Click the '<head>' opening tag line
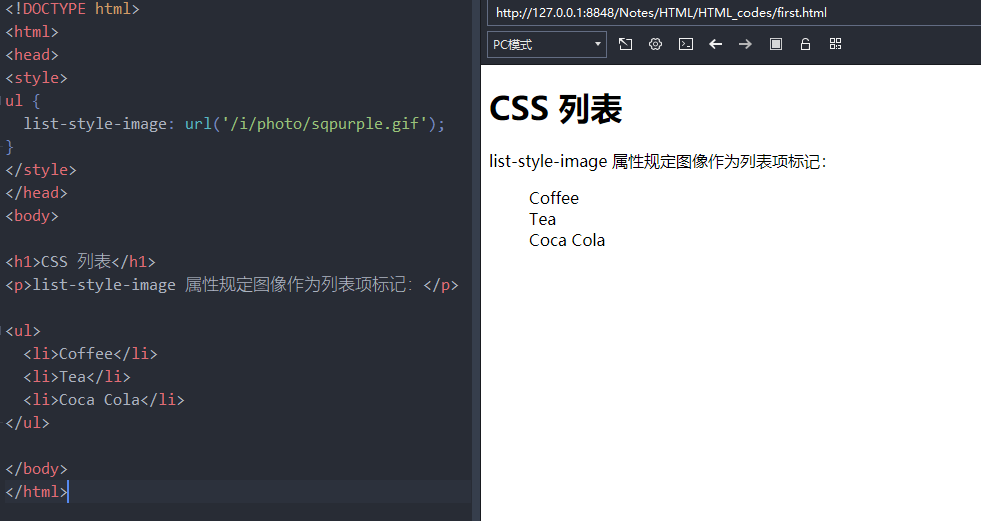This screenshot has height=521, width=981. (x=32, y=55)
